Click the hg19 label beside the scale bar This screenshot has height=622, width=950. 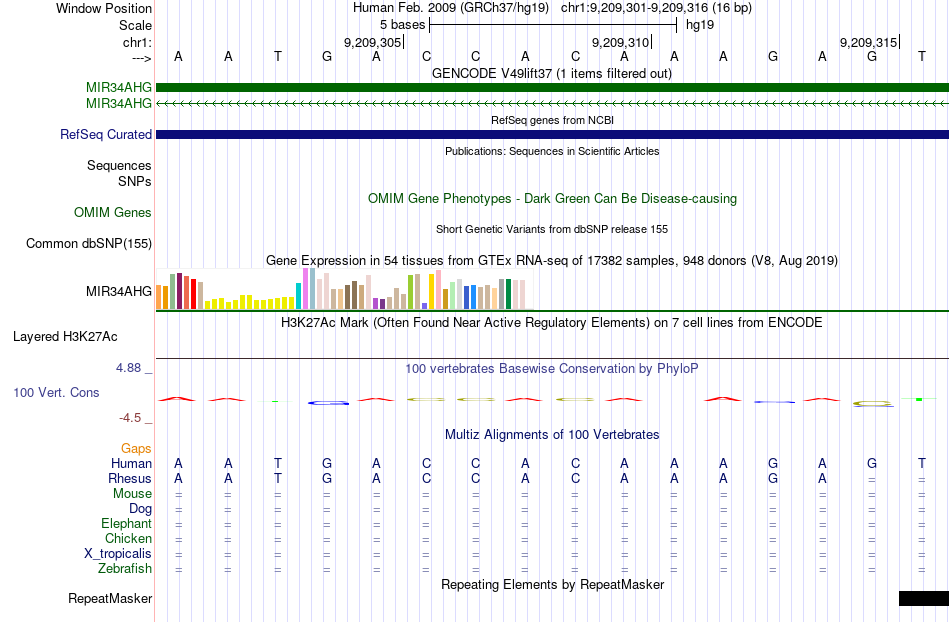[700, 25]
